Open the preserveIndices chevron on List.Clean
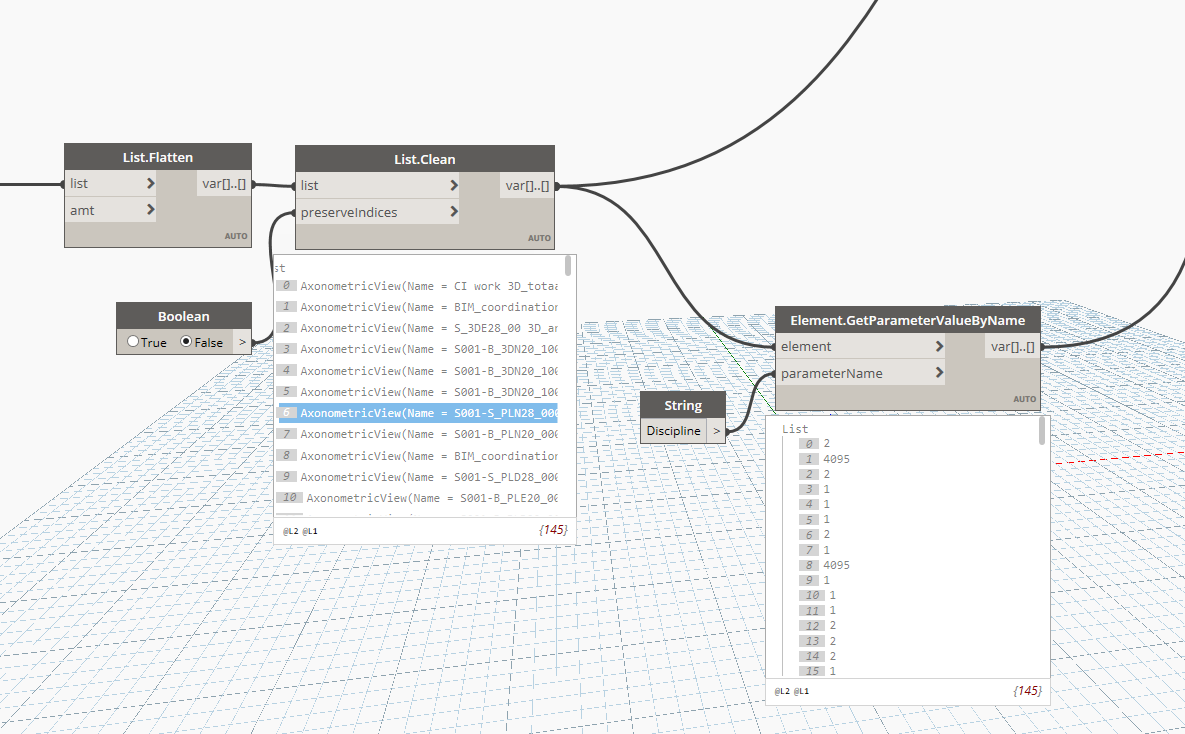1185x734 pixels. [x=453, y=212]
